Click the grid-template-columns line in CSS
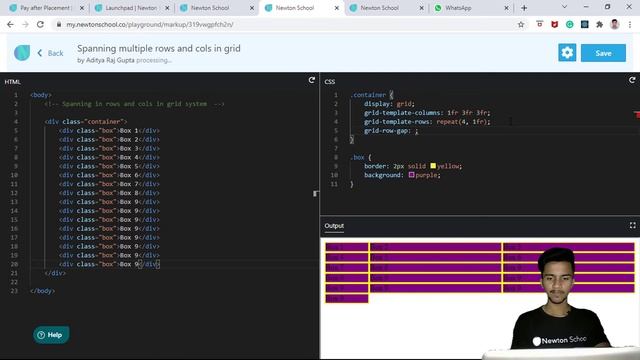Screen dimensions: 640x360 [x=427, y=113]
